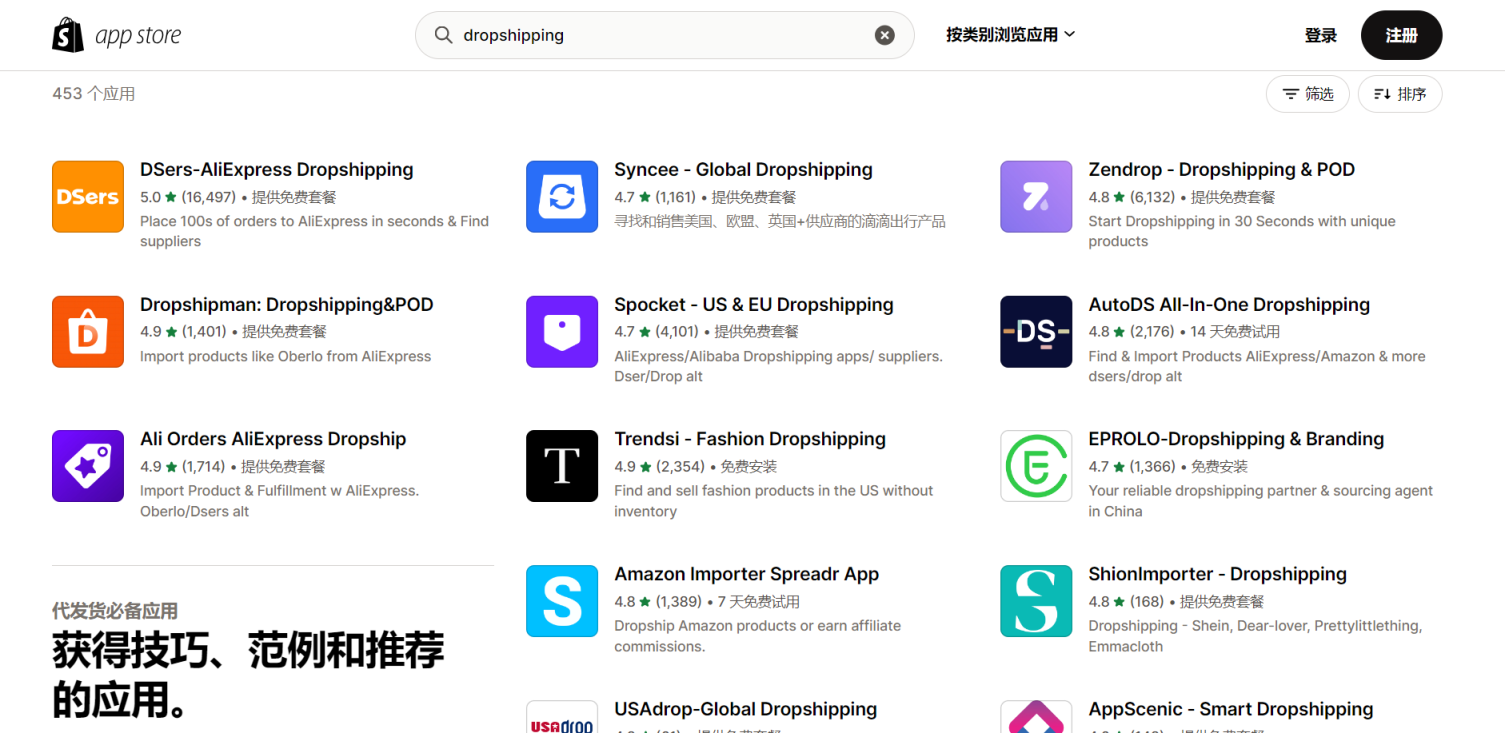
Task: Click the Spocket purple pocket icon
Action: pos(562,331)
